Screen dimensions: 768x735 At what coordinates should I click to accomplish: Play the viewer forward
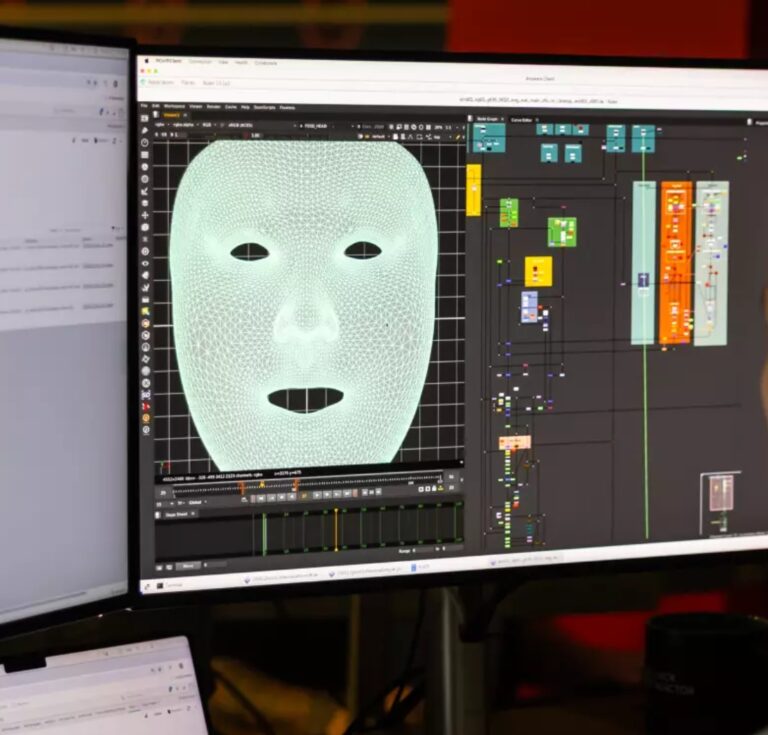click(317, 495)
